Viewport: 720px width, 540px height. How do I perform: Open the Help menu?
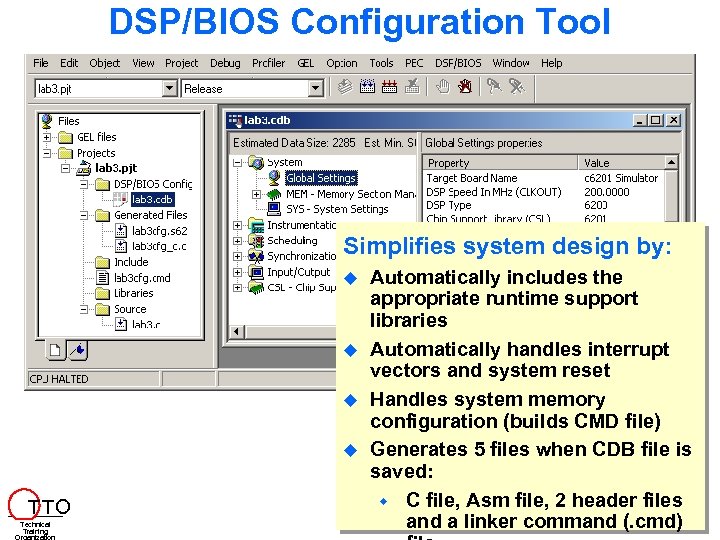551,63
